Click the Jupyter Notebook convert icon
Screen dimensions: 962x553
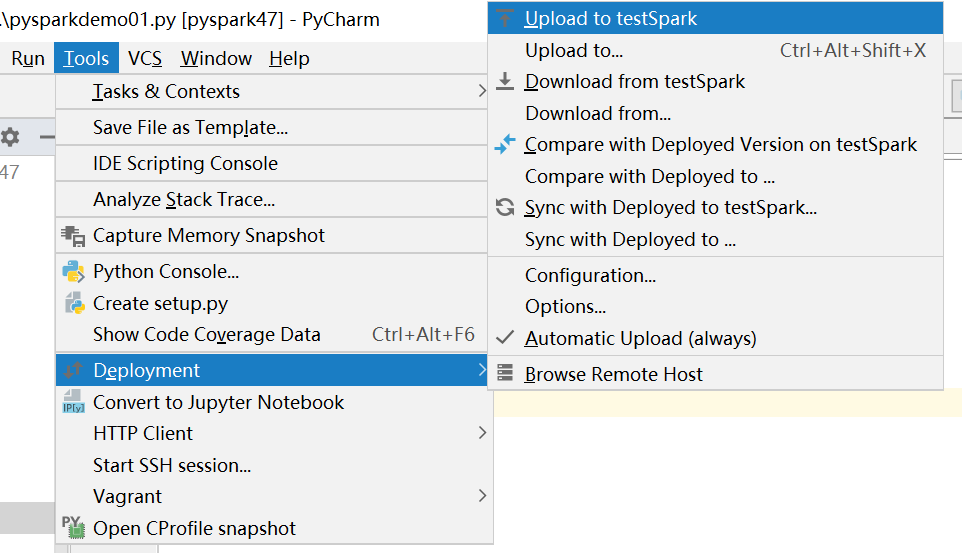point(73,402)
